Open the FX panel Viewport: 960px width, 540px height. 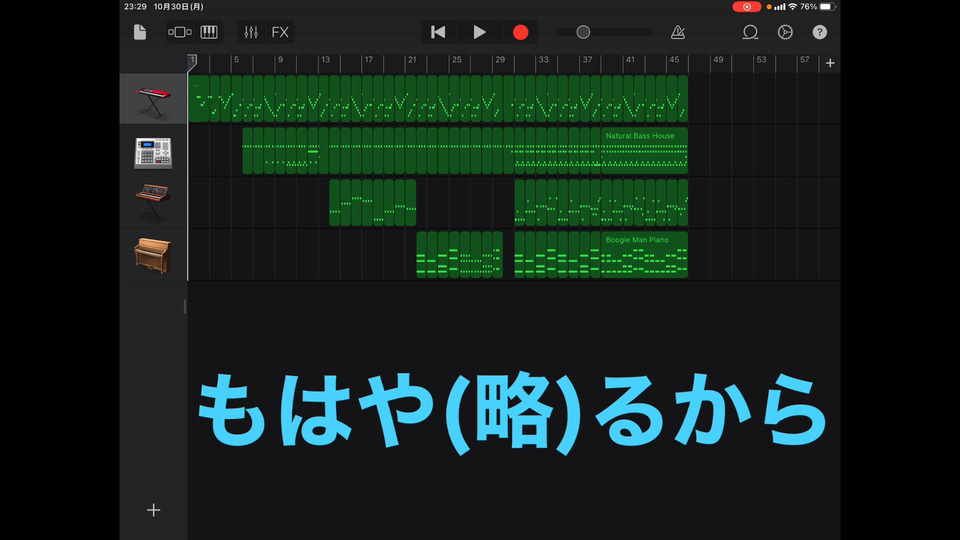(280, 32)
